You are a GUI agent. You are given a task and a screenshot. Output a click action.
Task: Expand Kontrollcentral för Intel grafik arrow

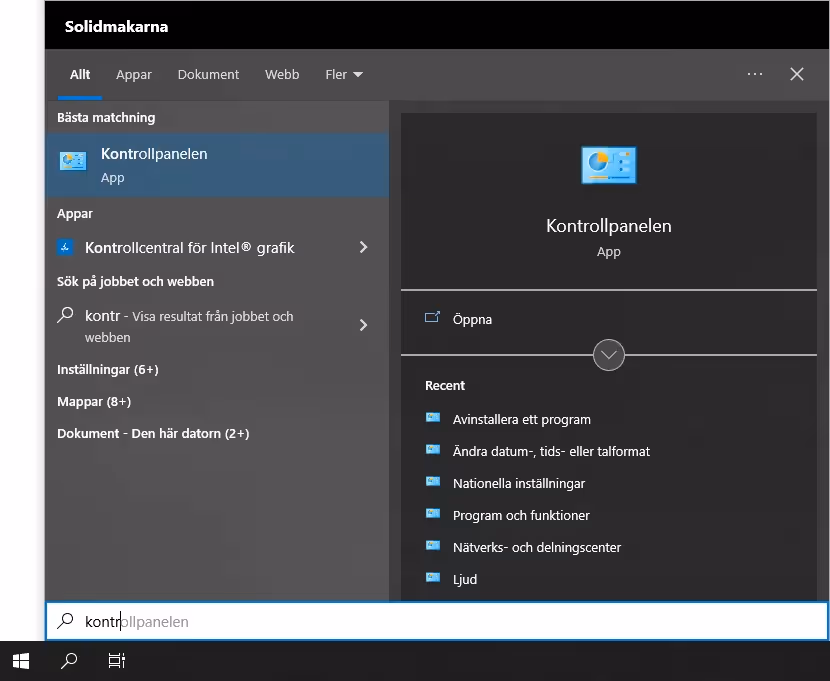pyautogui.click(x=363, y=247)
